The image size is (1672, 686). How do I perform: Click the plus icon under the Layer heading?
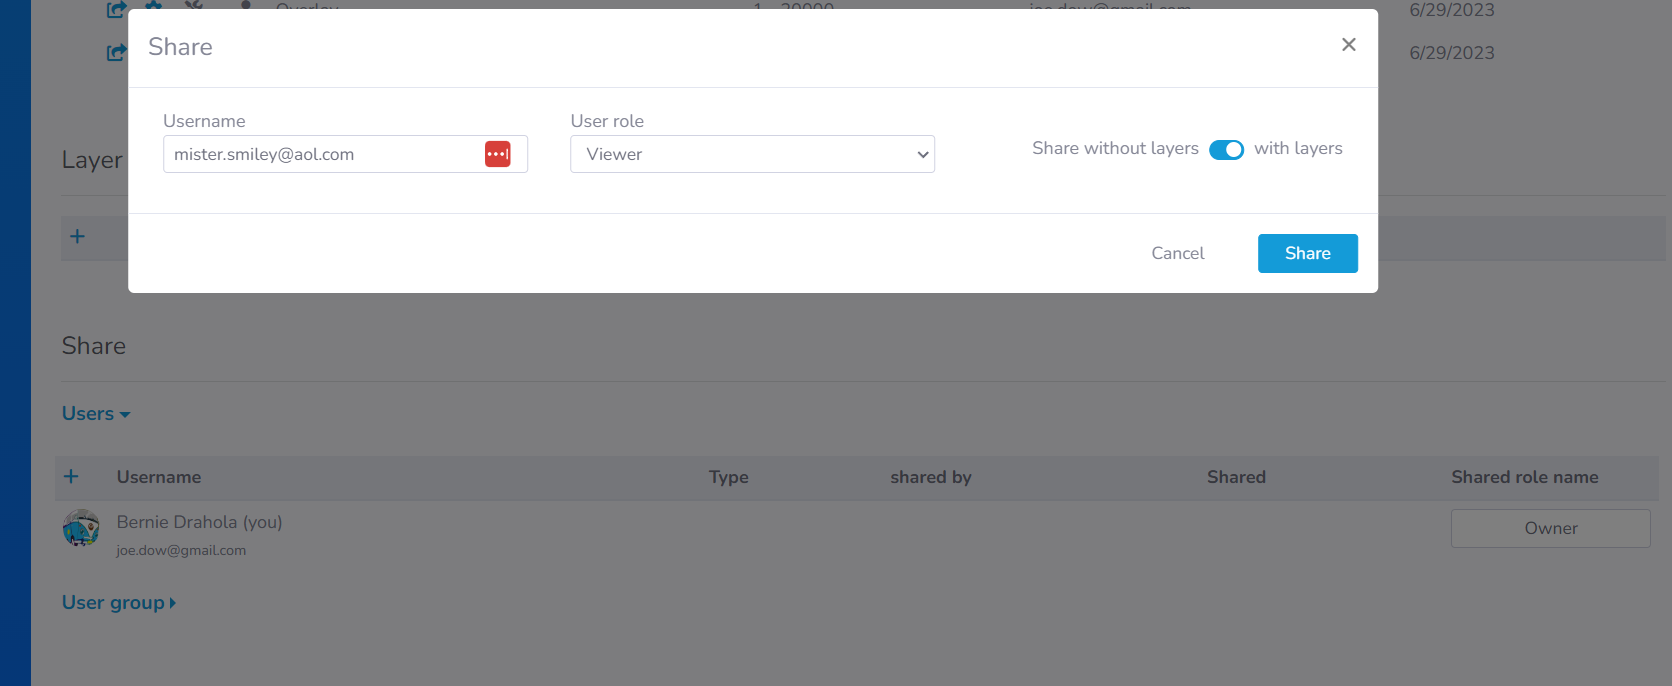coord(77,237)
